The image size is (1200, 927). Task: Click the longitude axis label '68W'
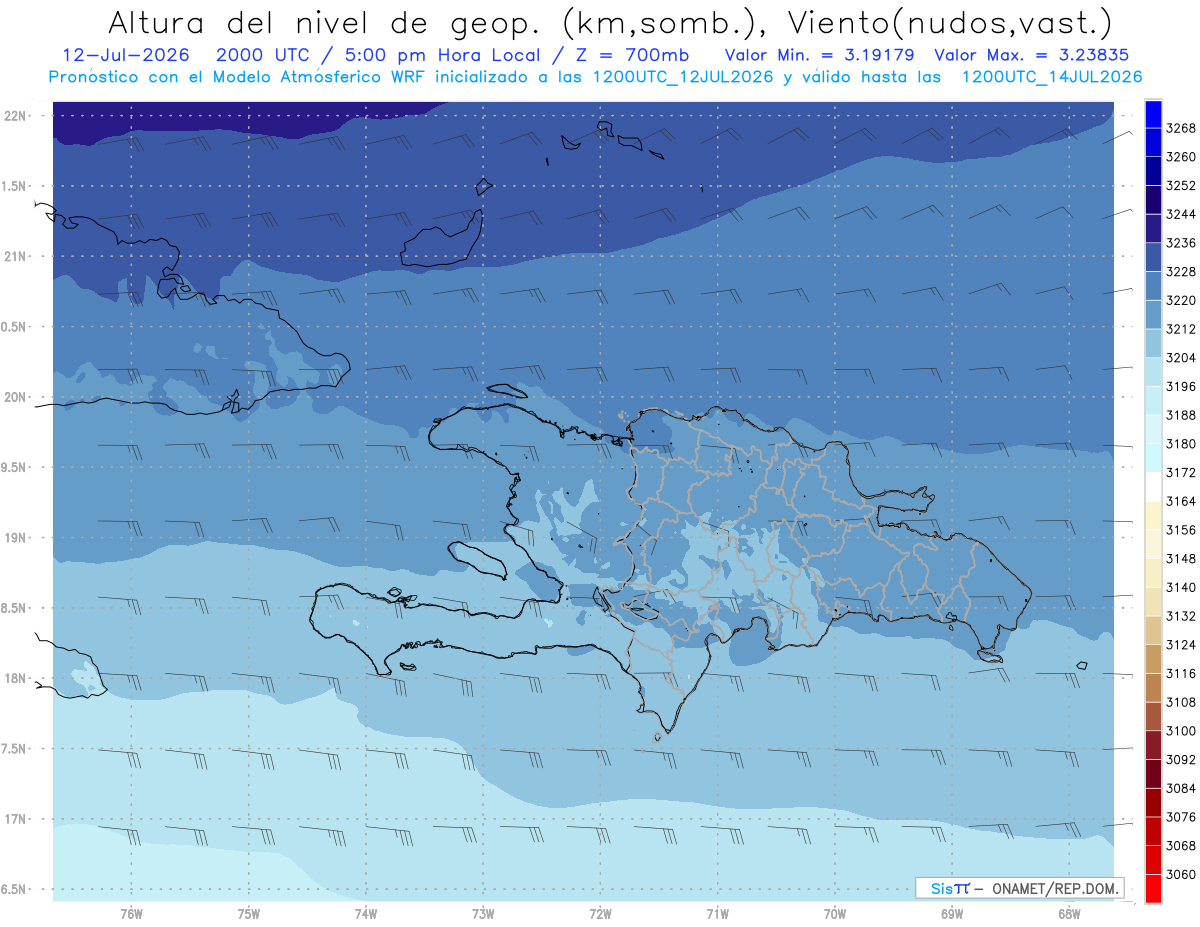pos(1068,914)
